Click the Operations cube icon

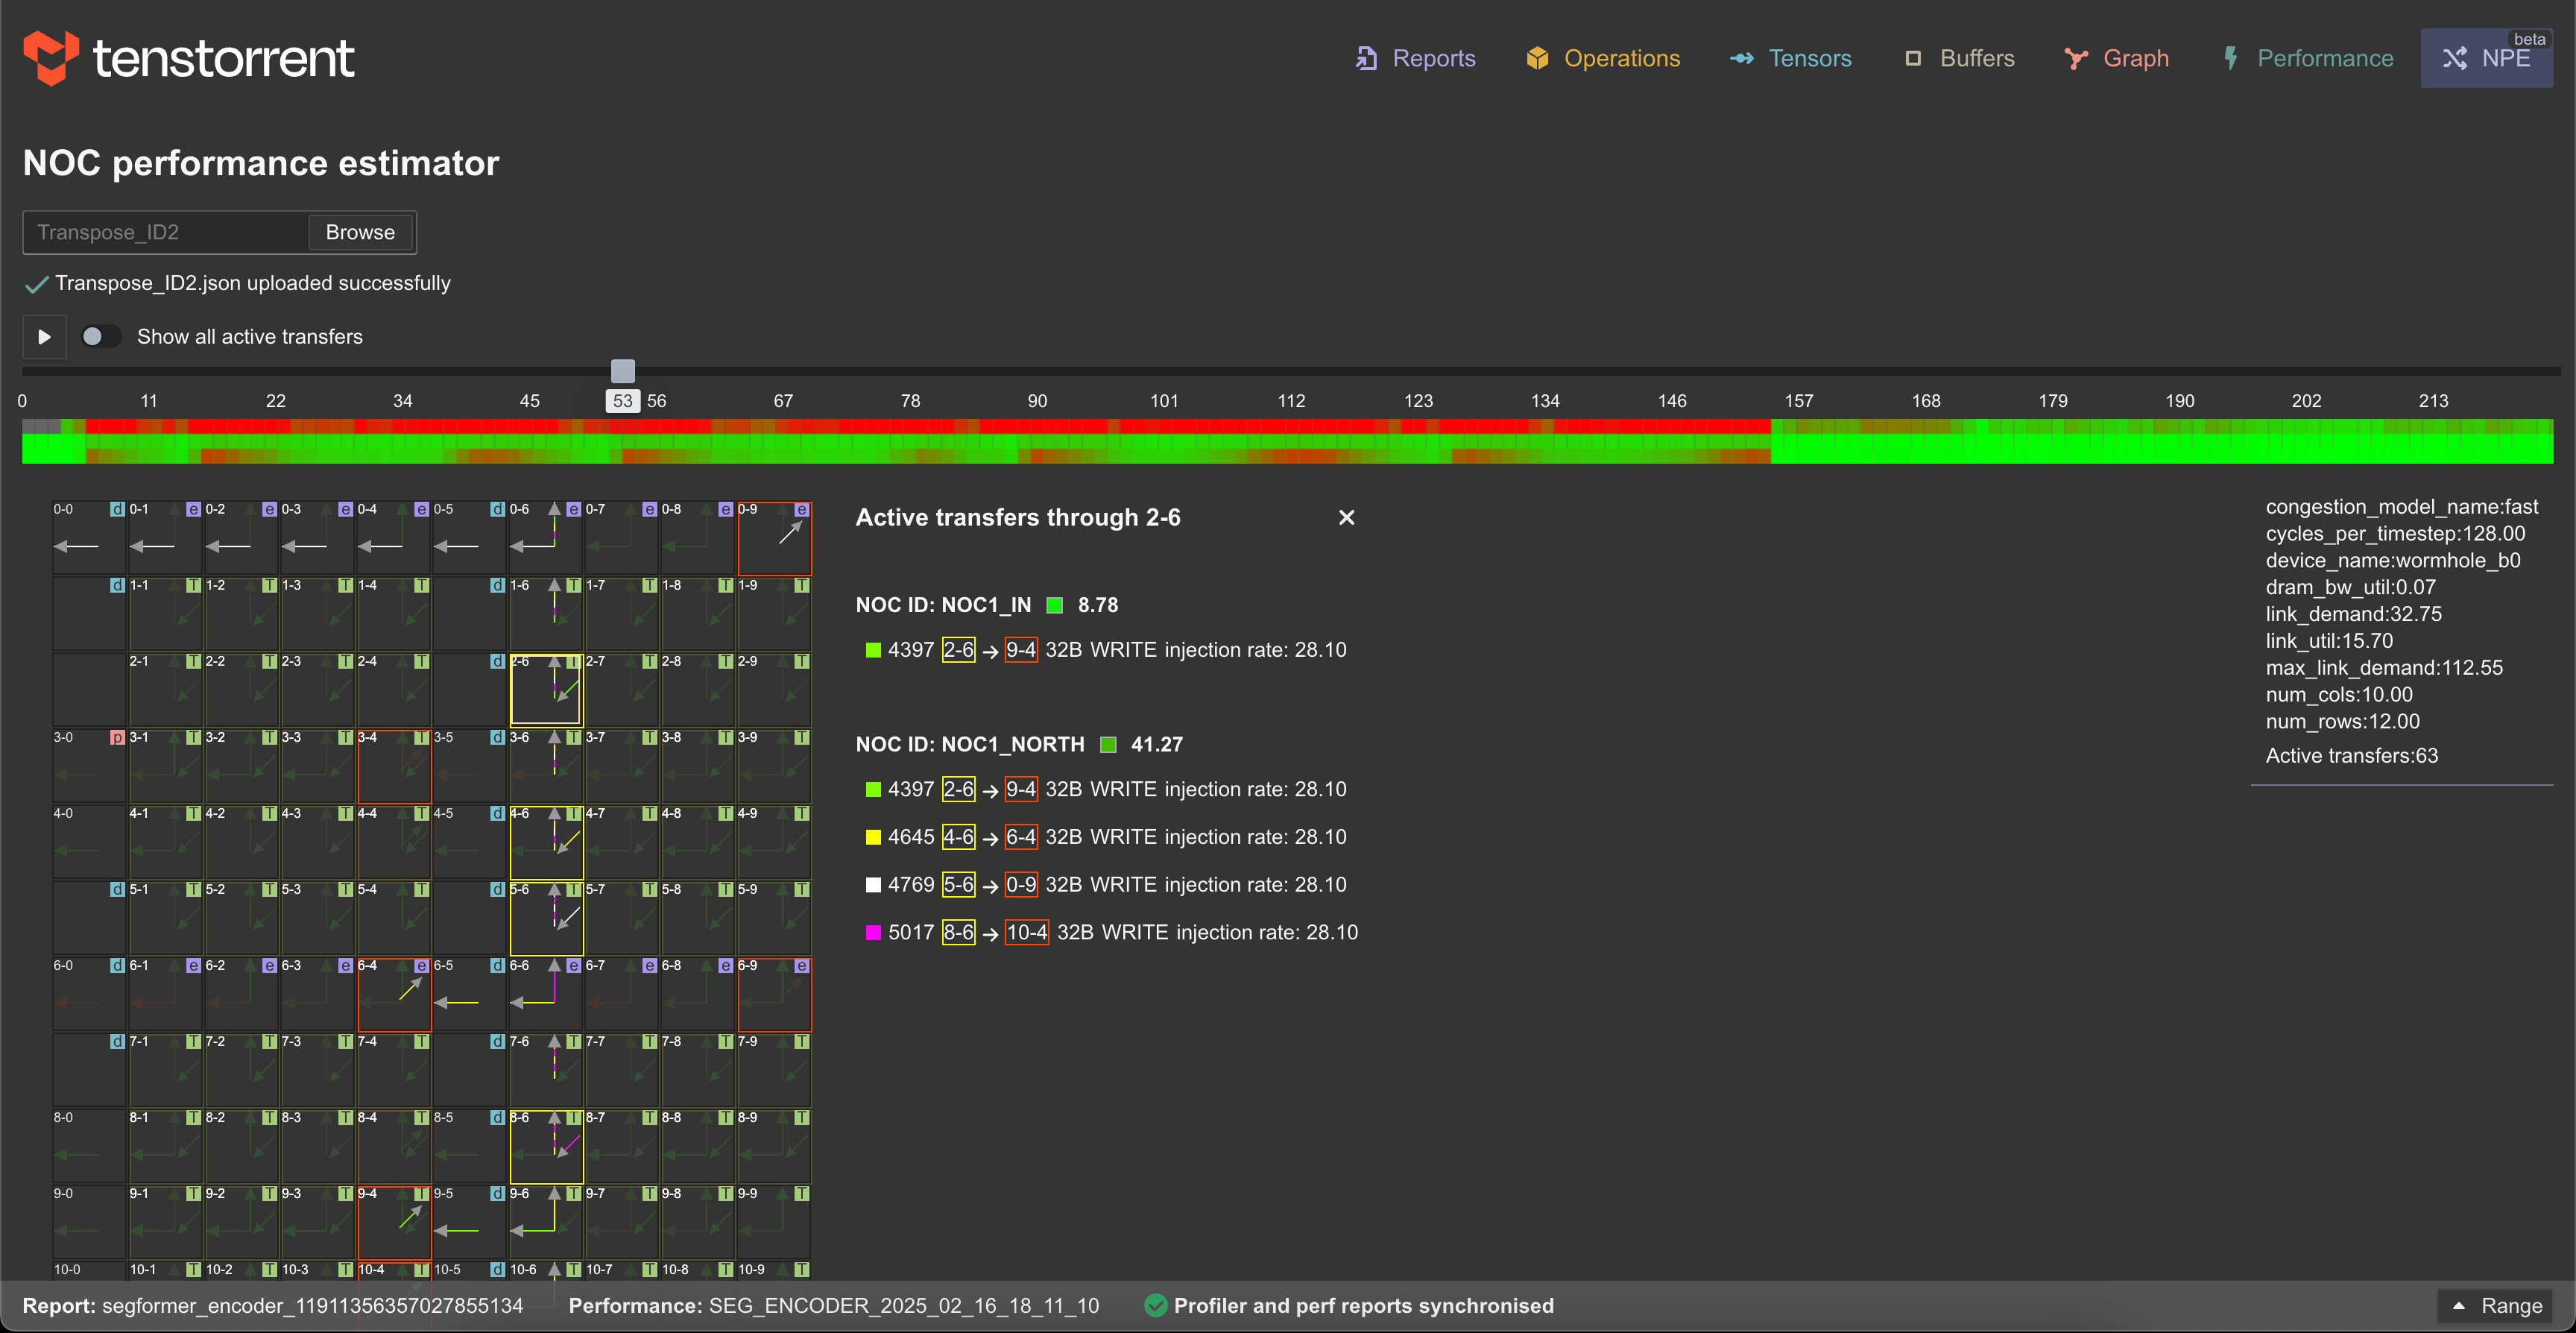coord(1537,58)
